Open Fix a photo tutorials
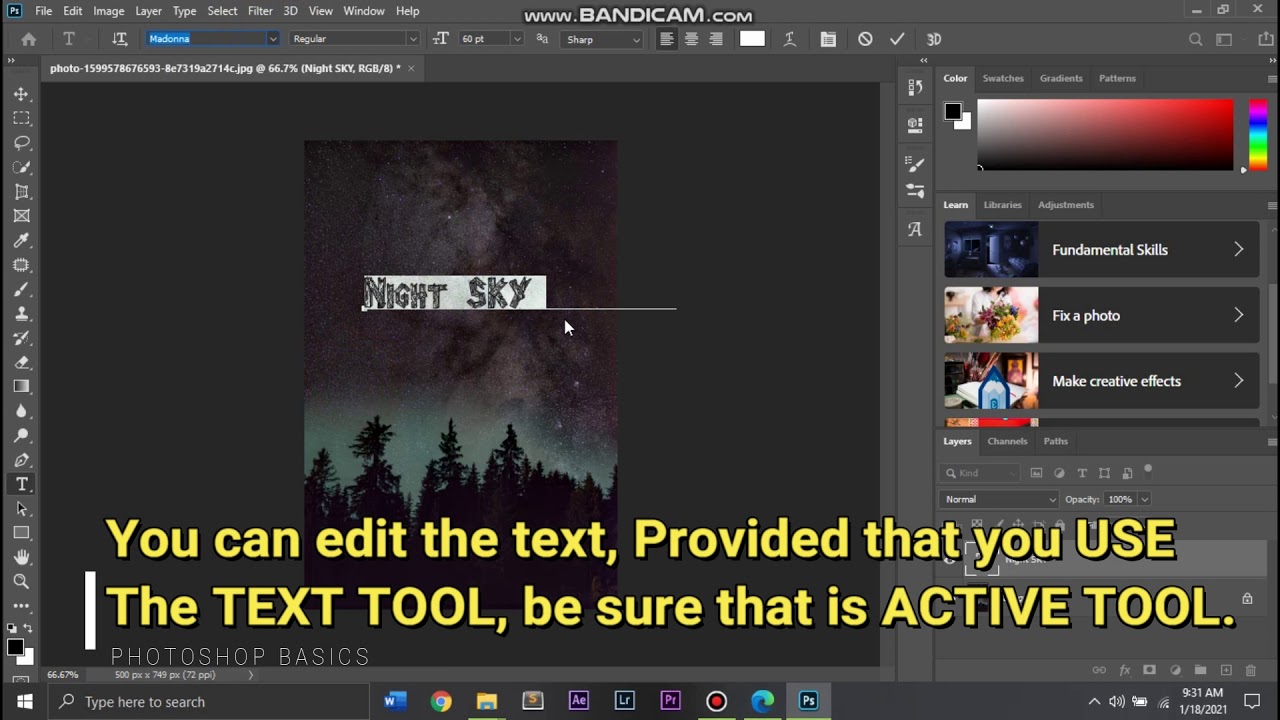This screenshot has width=1280, height=720. click(1102, 315)
